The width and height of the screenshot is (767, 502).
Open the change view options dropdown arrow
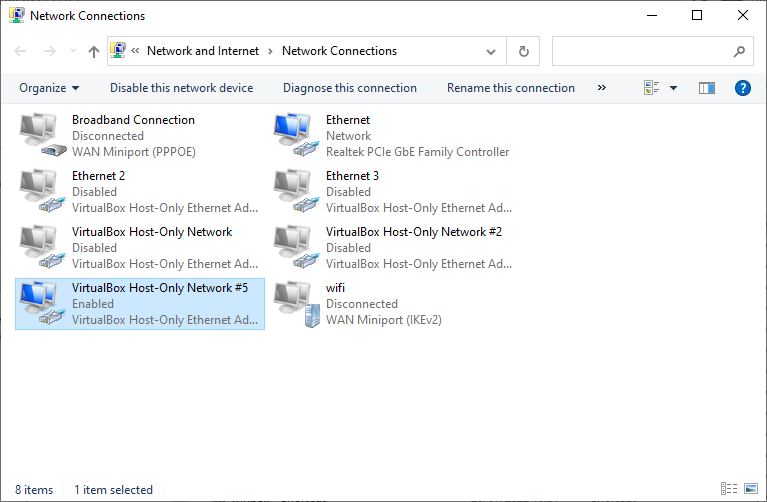pyautogui.click(x=673, y=88)
